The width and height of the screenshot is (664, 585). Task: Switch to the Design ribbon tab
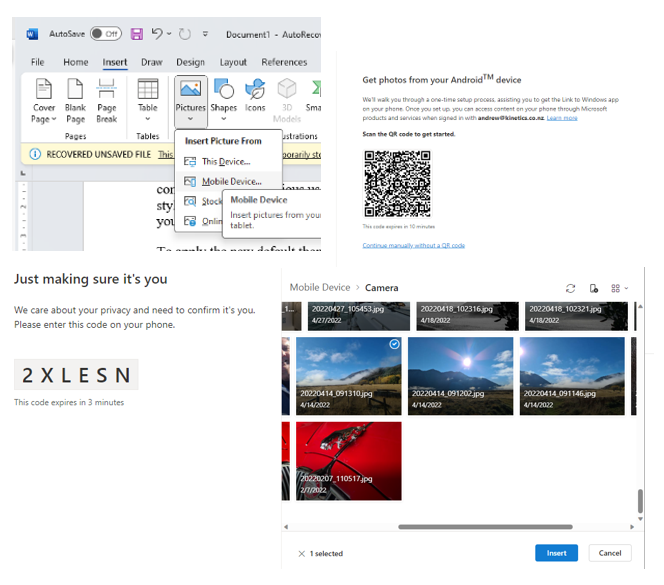[190, 62]
